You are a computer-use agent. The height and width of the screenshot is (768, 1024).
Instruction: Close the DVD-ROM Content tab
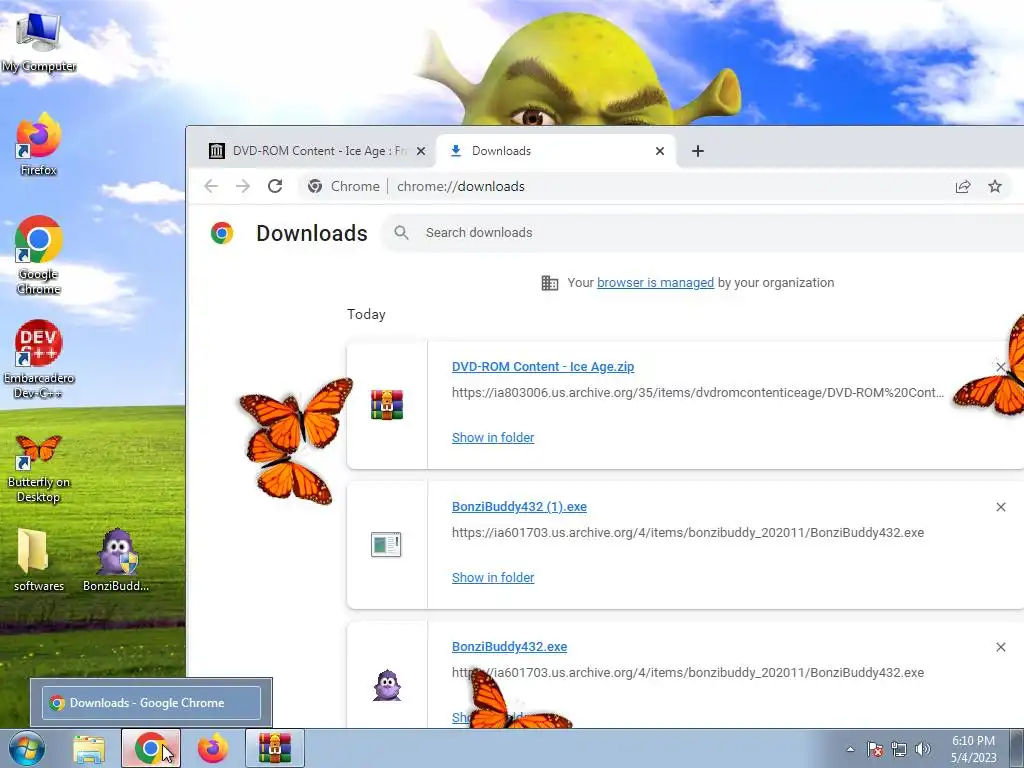click(421, 151)
